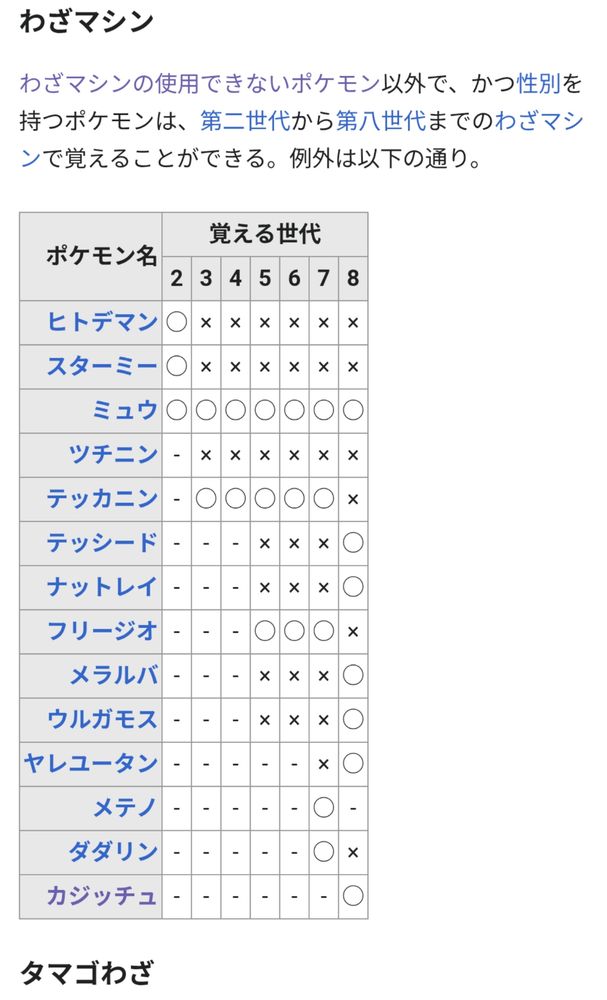The width and height of the screenshot is (607, 1000).
Task: Click the メラルバ link
Action: pos(113,675)
